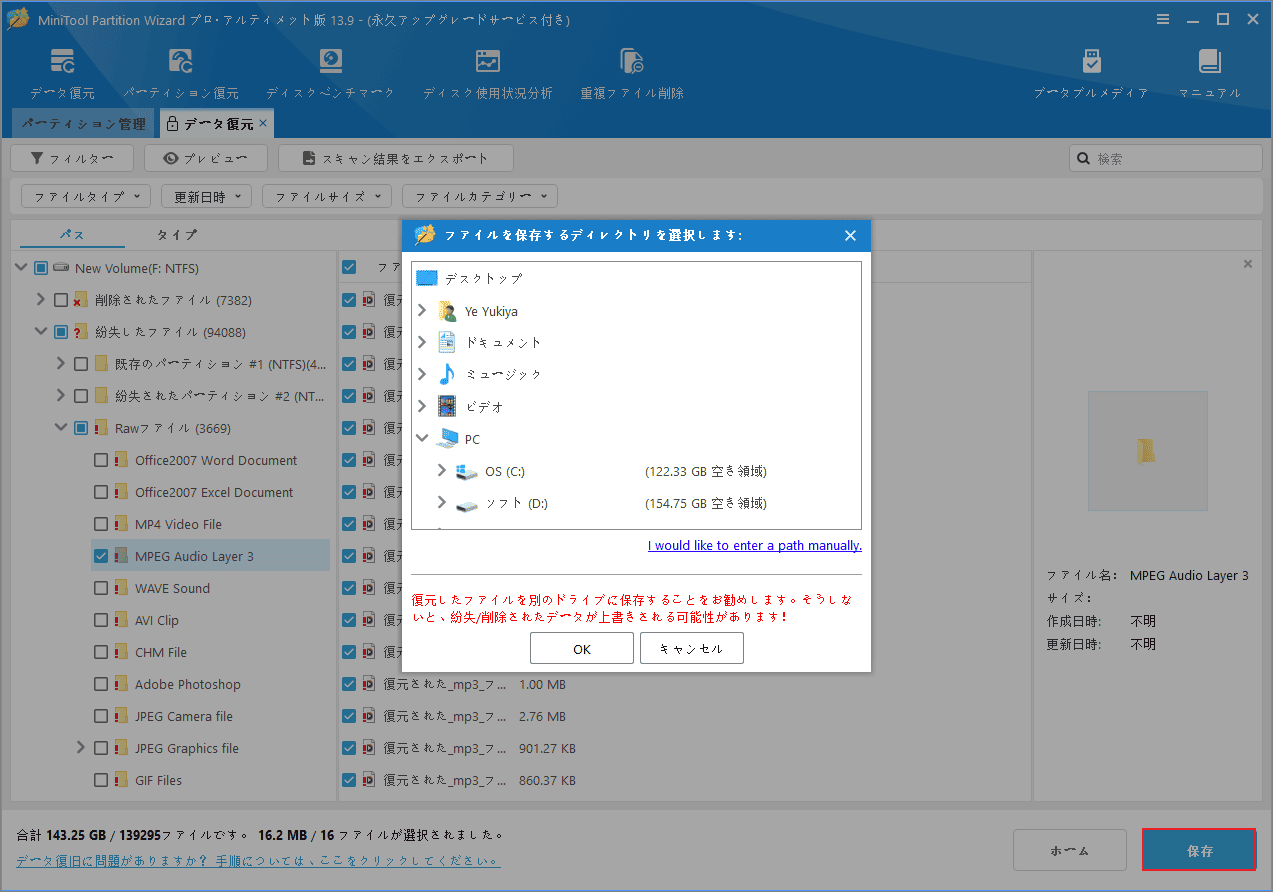Select the CHM File tree item
This screenshot has width=1273, height=892.
[161, 652]
